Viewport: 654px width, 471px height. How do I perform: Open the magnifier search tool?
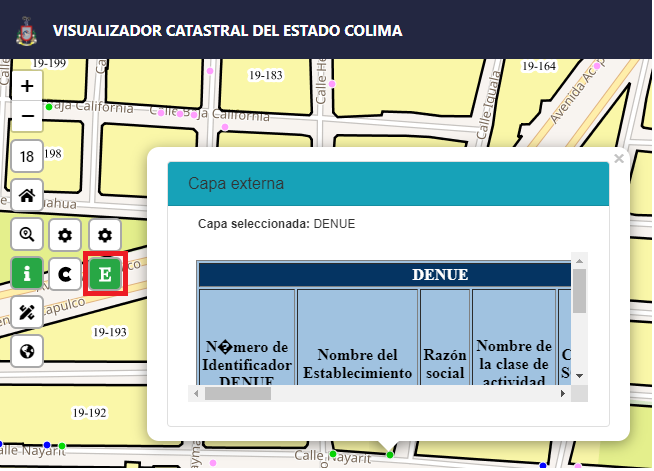coord(27,235)
